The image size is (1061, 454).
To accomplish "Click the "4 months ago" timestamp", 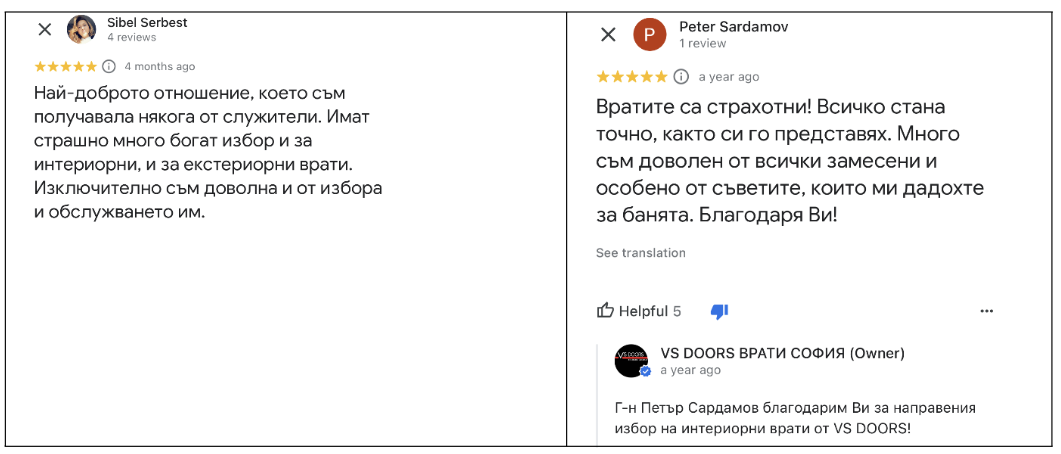I will pos(160,67).
